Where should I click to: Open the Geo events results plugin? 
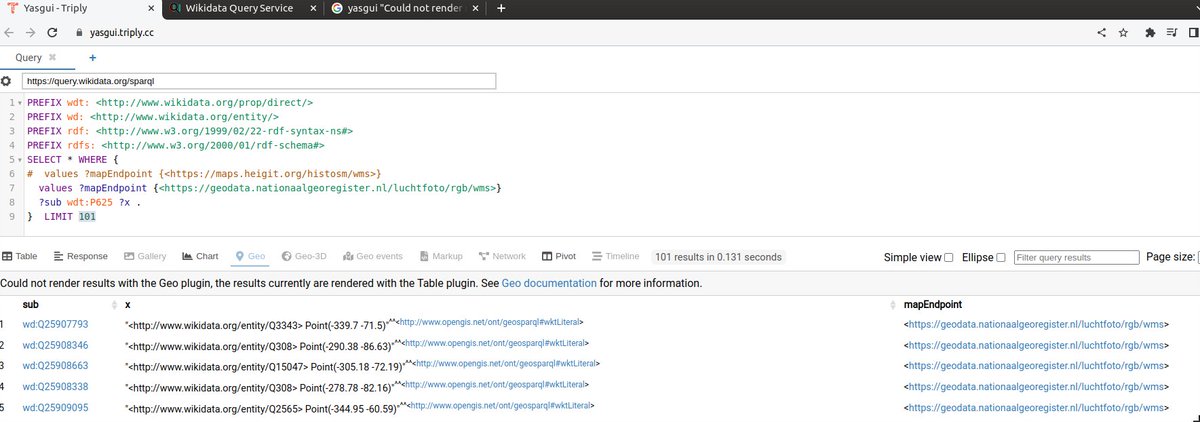pyautogui.click(x=373, y=257)
